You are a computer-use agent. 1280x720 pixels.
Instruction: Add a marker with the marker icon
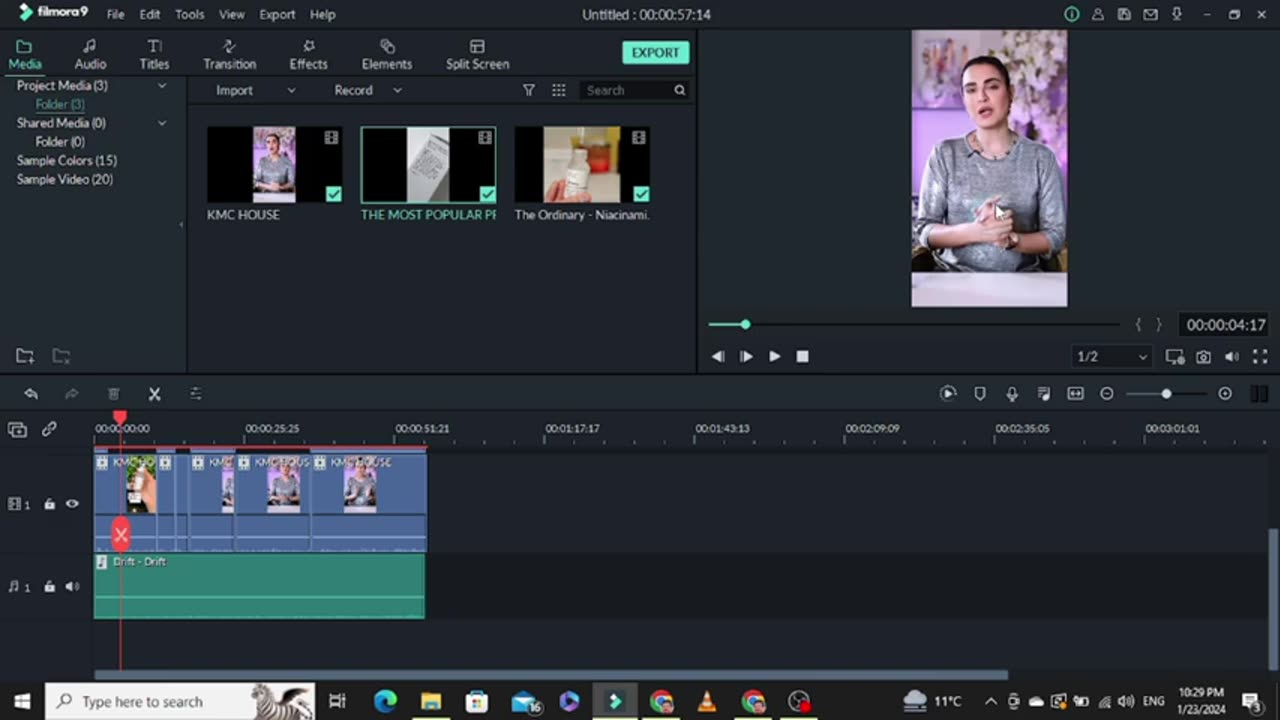pyautogui.click(x=980, y=394)
